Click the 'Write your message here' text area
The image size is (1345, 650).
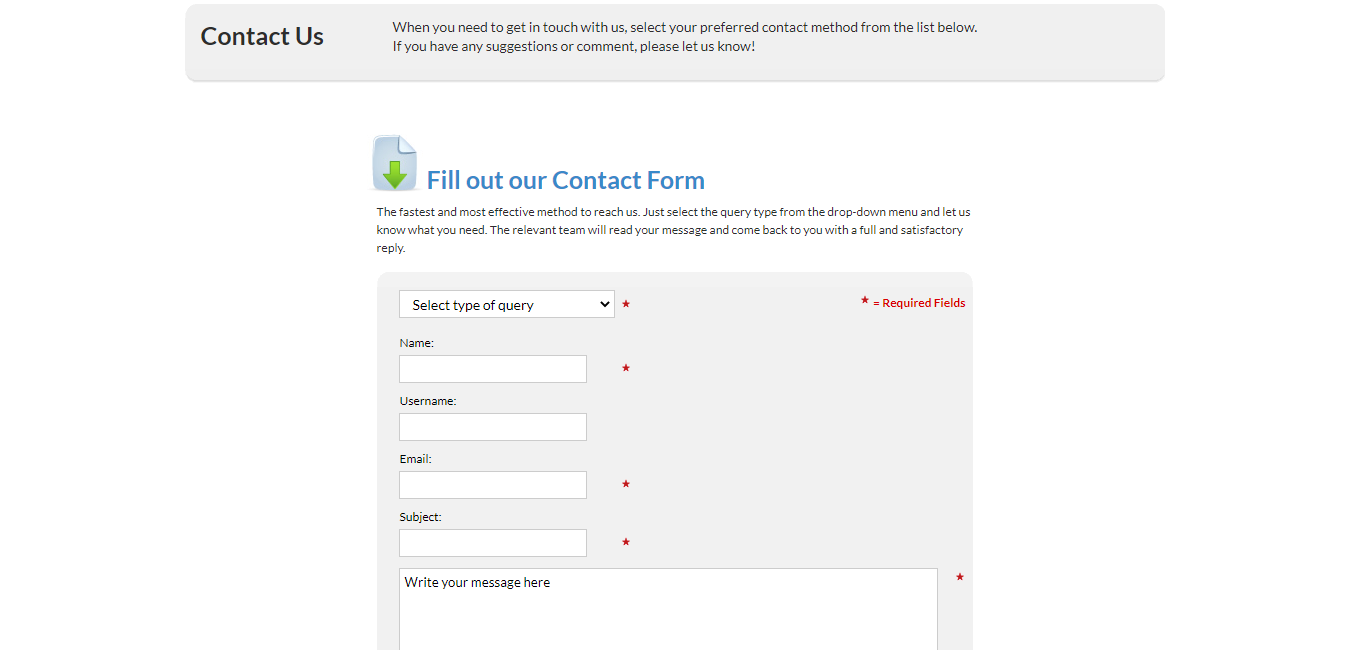pyautogui.click(x=667, y=608)
